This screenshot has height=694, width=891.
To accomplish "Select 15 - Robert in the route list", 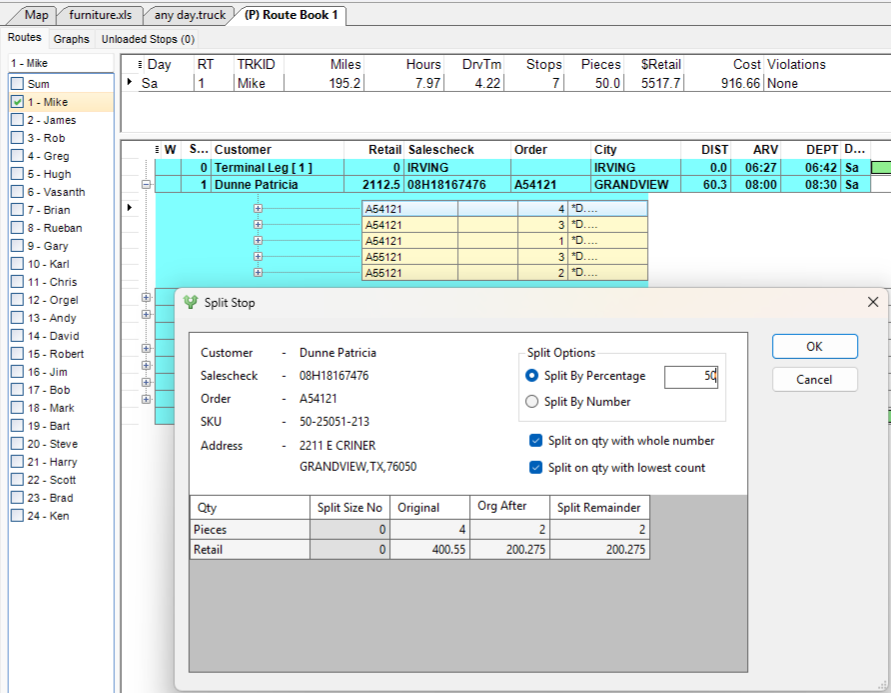I will (56, 354).
